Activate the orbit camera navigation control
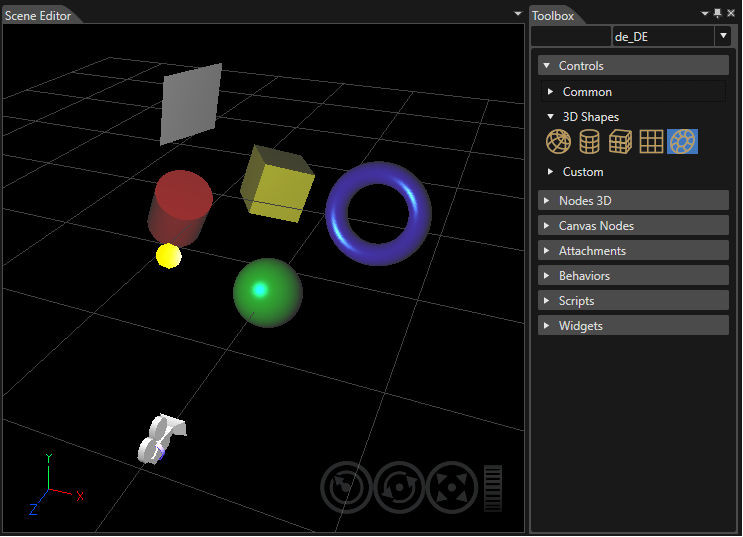This screenshot has height=537, width=743. [x=346, y=487]
